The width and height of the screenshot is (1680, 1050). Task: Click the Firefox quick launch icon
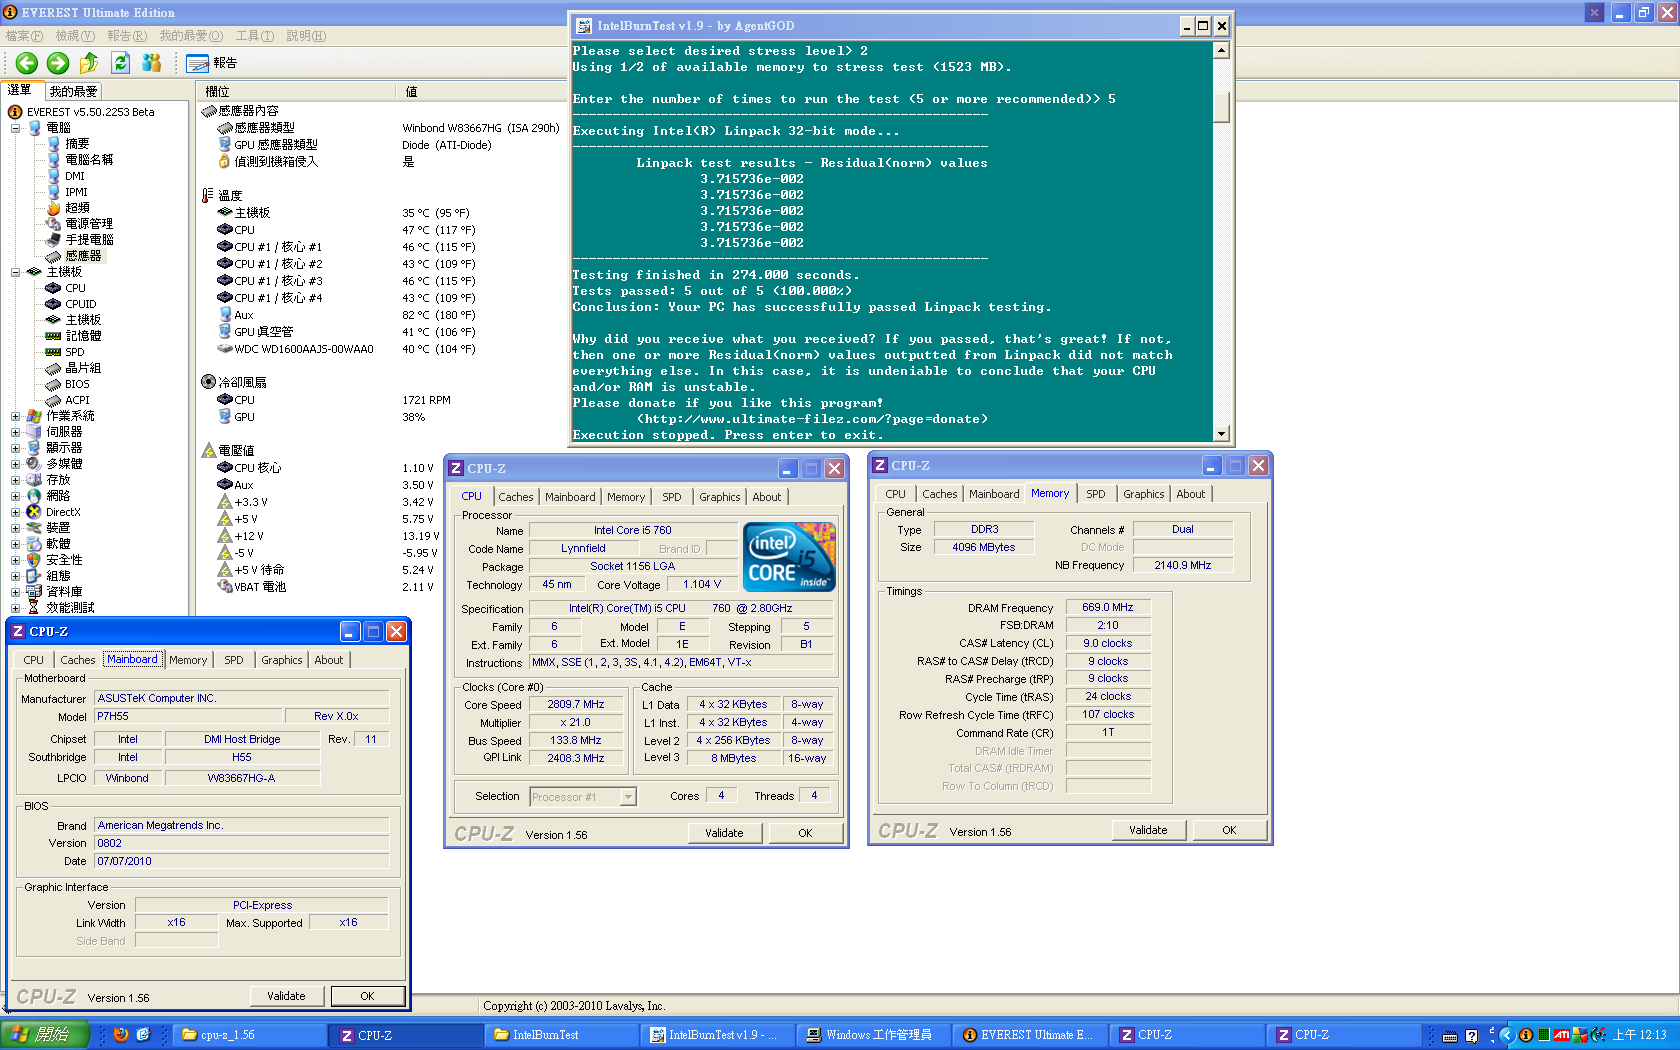[x=121, y=1035]
